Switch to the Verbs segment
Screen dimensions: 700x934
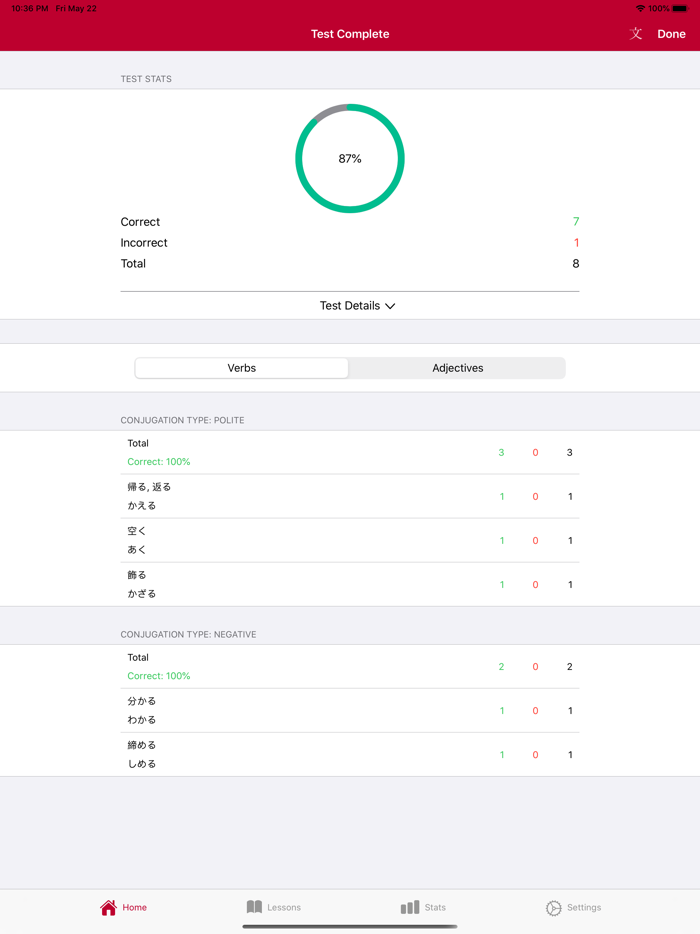[x=241, y=368]
